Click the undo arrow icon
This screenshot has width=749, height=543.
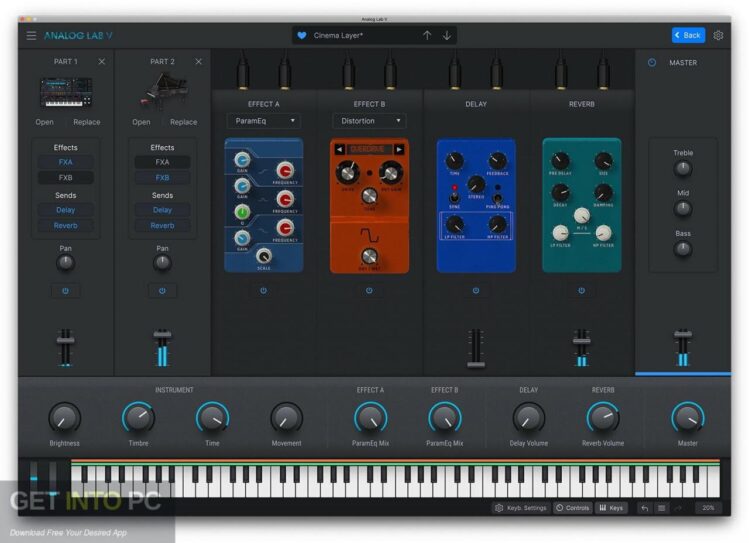(644, 508)
